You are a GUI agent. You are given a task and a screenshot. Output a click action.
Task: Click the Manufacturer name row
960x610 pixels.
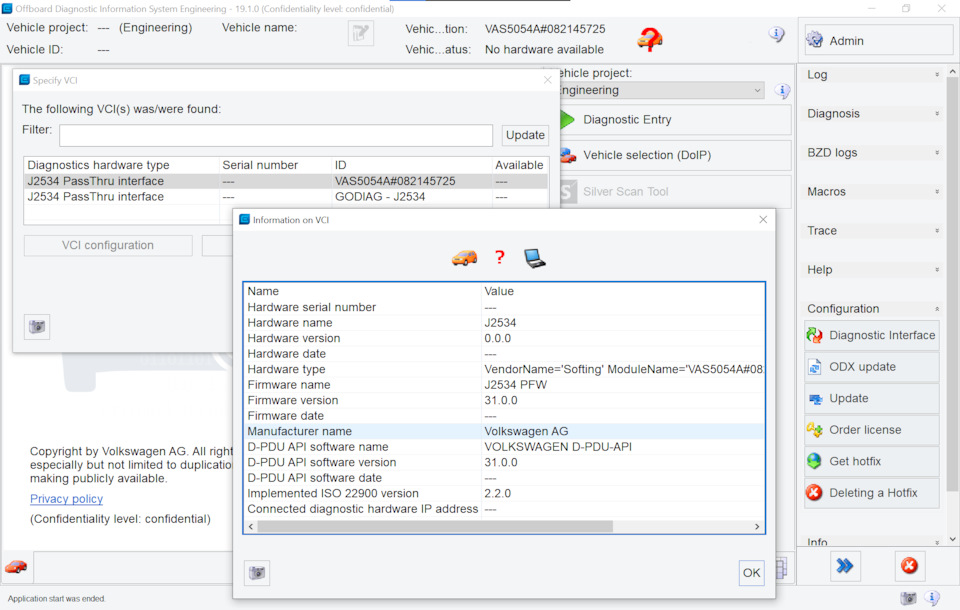coord(504,432)
